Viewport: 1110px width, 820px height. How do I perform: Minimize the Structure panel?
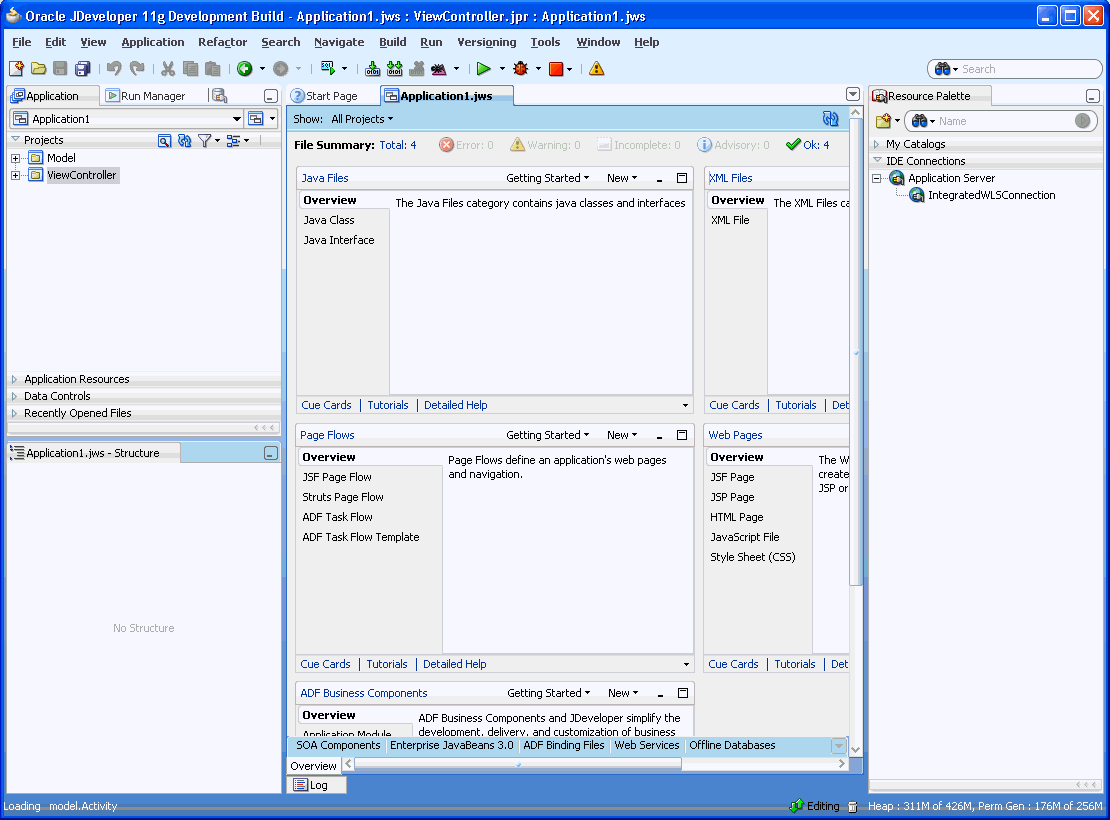270,453
